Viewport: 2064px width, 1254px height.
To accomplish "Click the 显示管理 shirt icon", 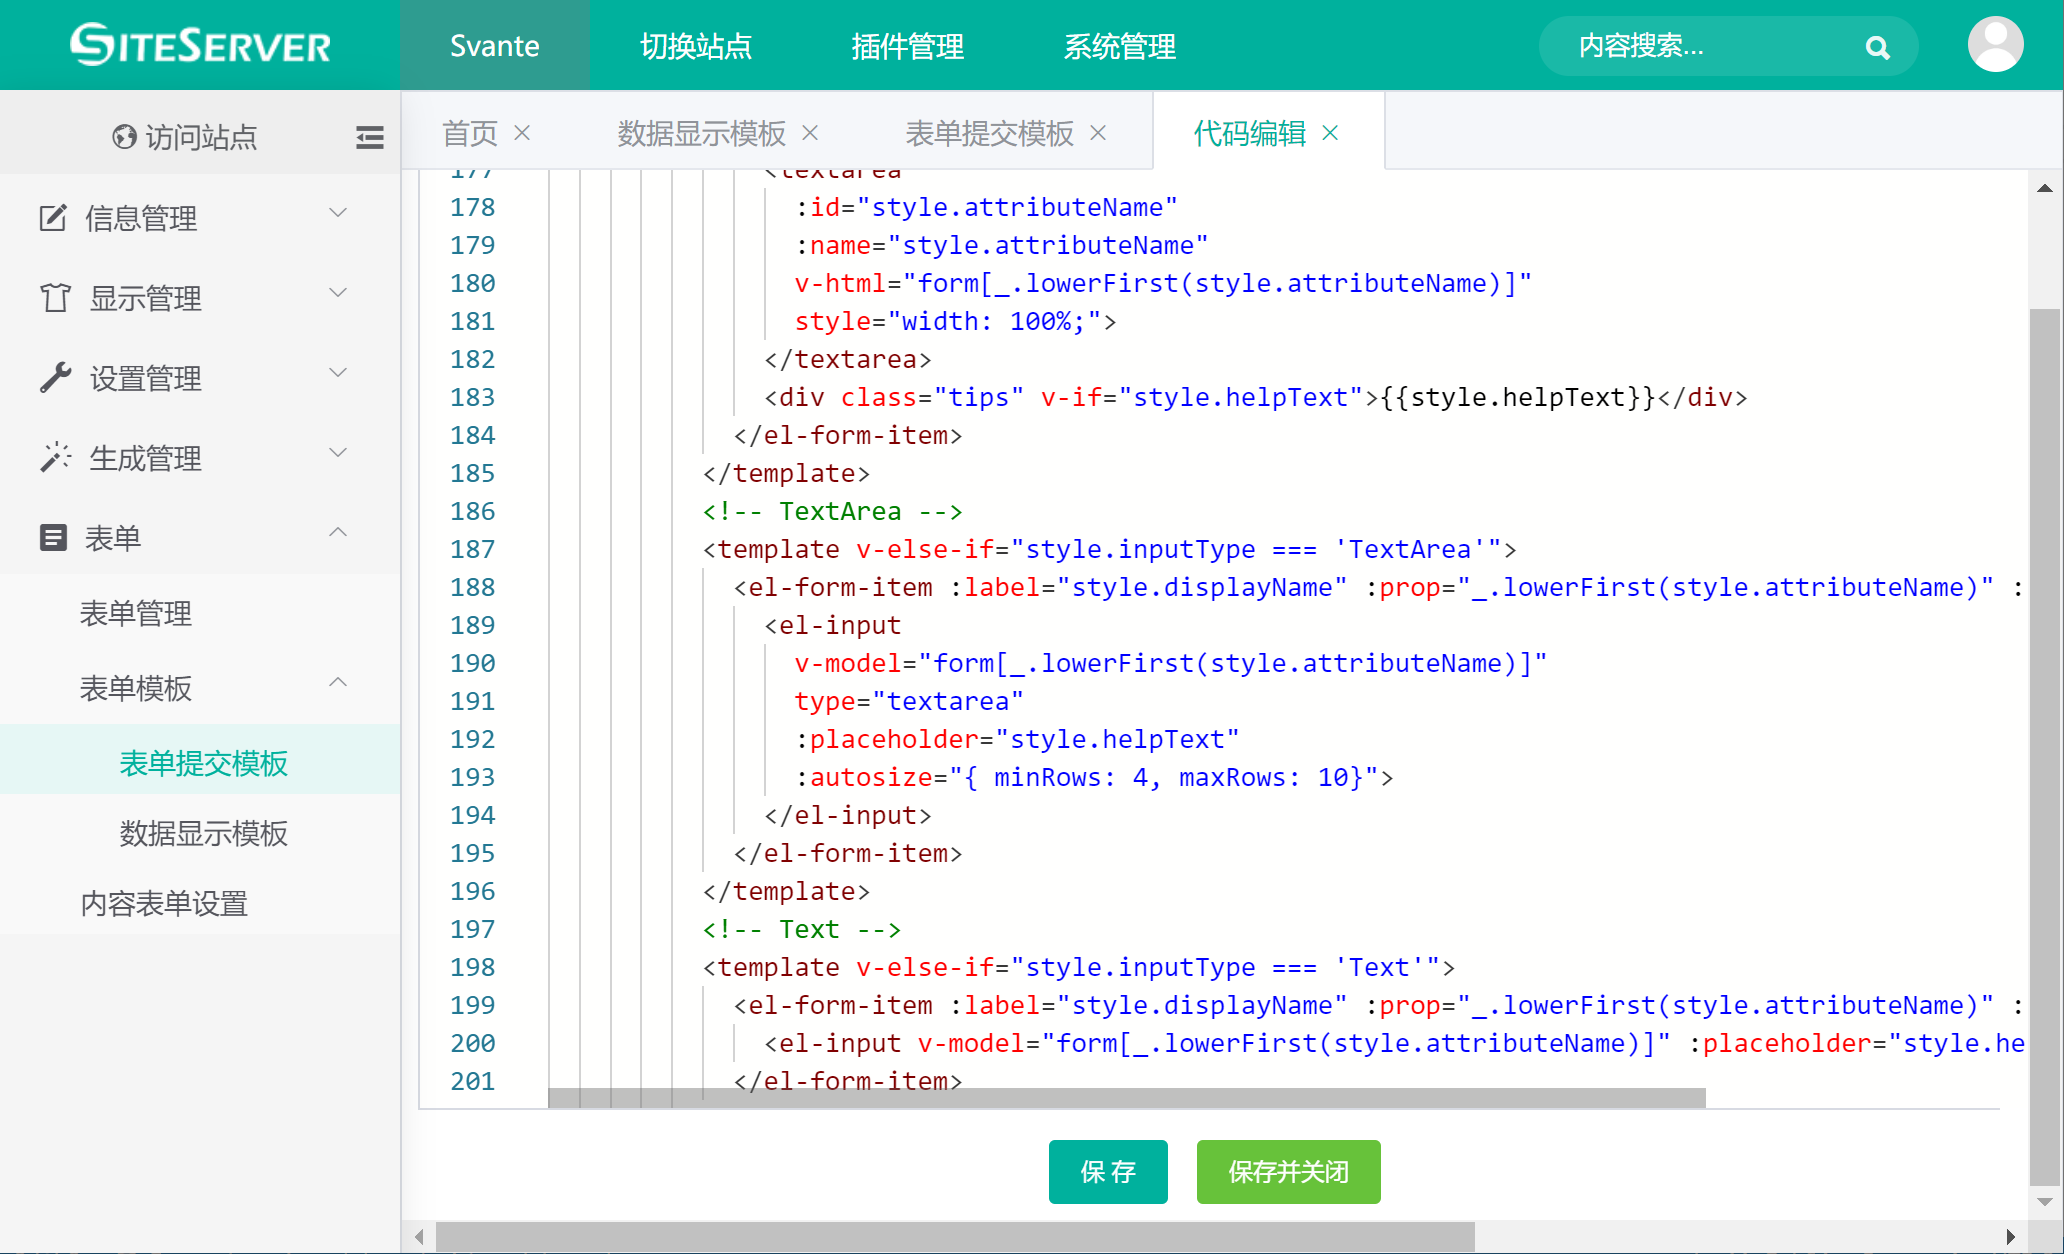I will (x=55, y=297).
